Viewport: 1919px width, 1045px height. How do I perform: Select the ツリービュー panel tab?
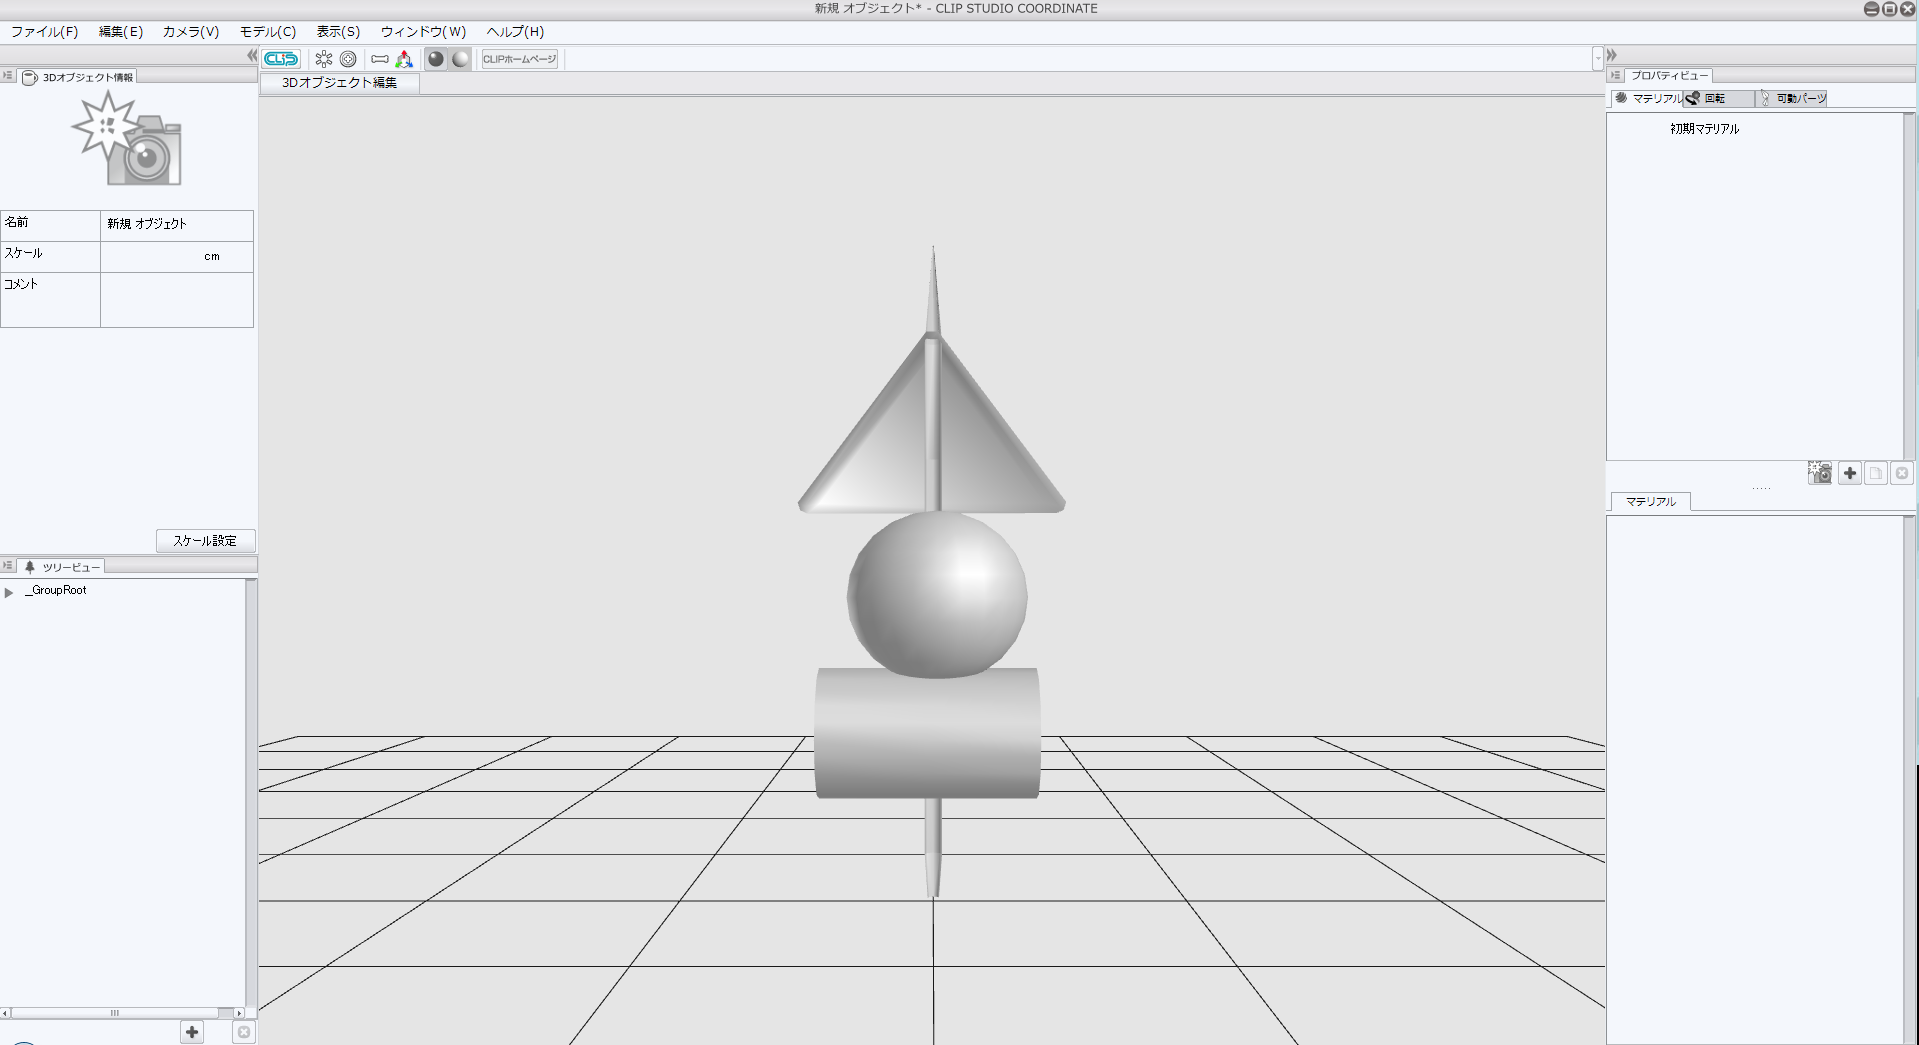click(x=62, y=567)
